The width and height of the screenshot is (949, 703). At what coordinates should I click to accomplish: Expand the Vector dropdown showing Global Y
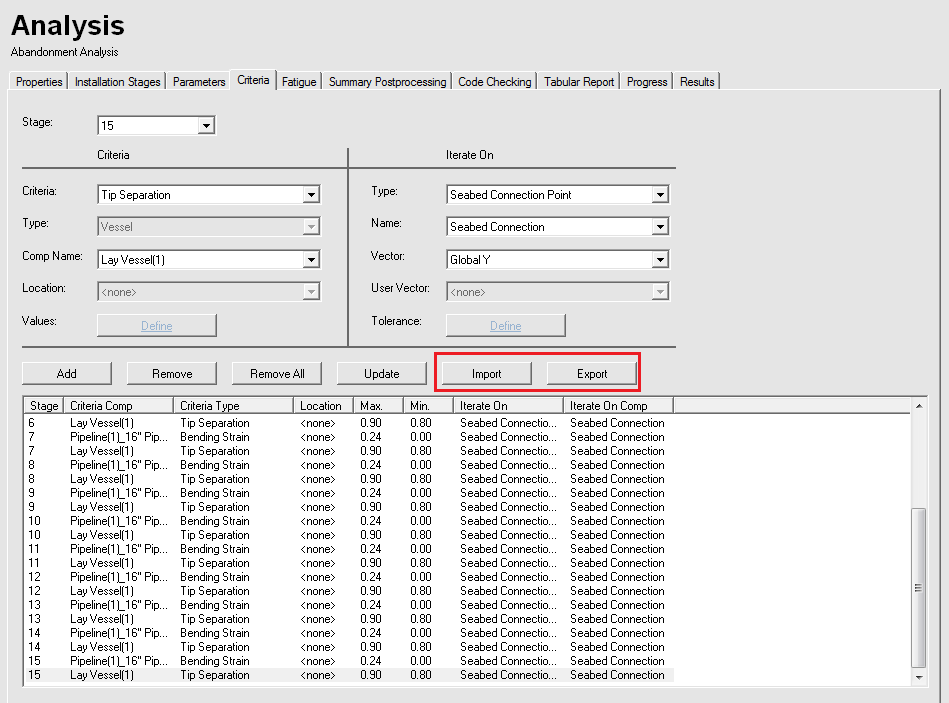(659, 260)
